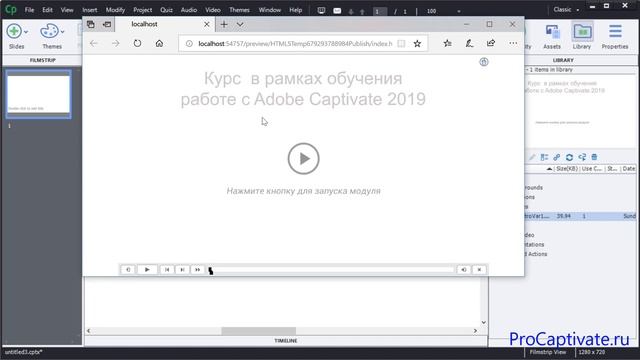Click the playbar previous slide button

point(167,269)
